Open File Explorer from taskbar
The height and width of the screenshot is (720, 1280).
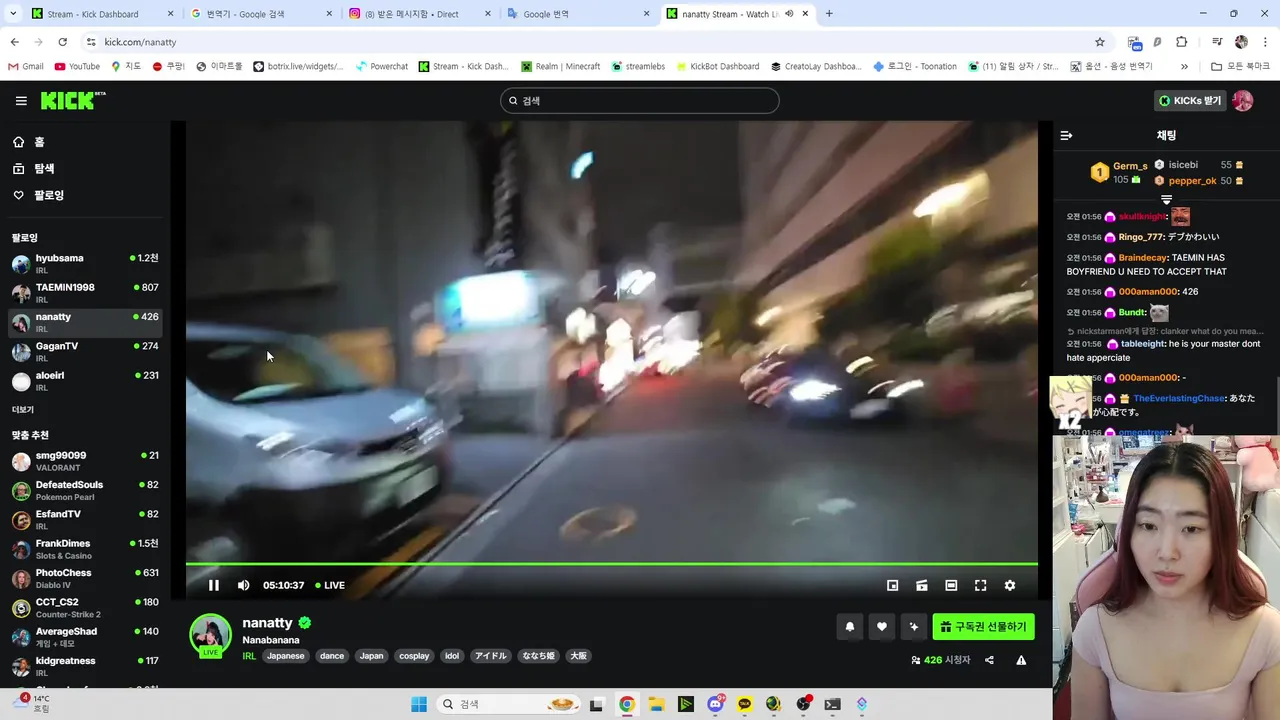pyautogui.click(x=656, y=704)
